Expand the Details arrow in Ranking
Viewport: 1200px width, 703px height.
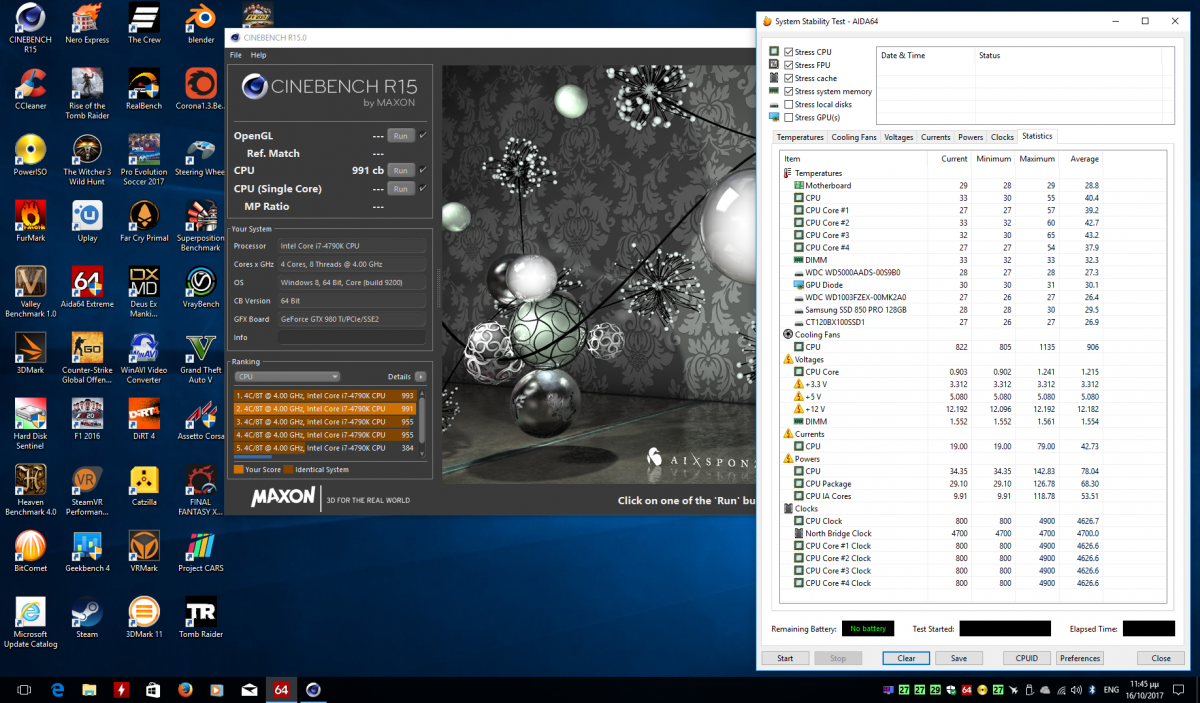[x=420, y=377]
